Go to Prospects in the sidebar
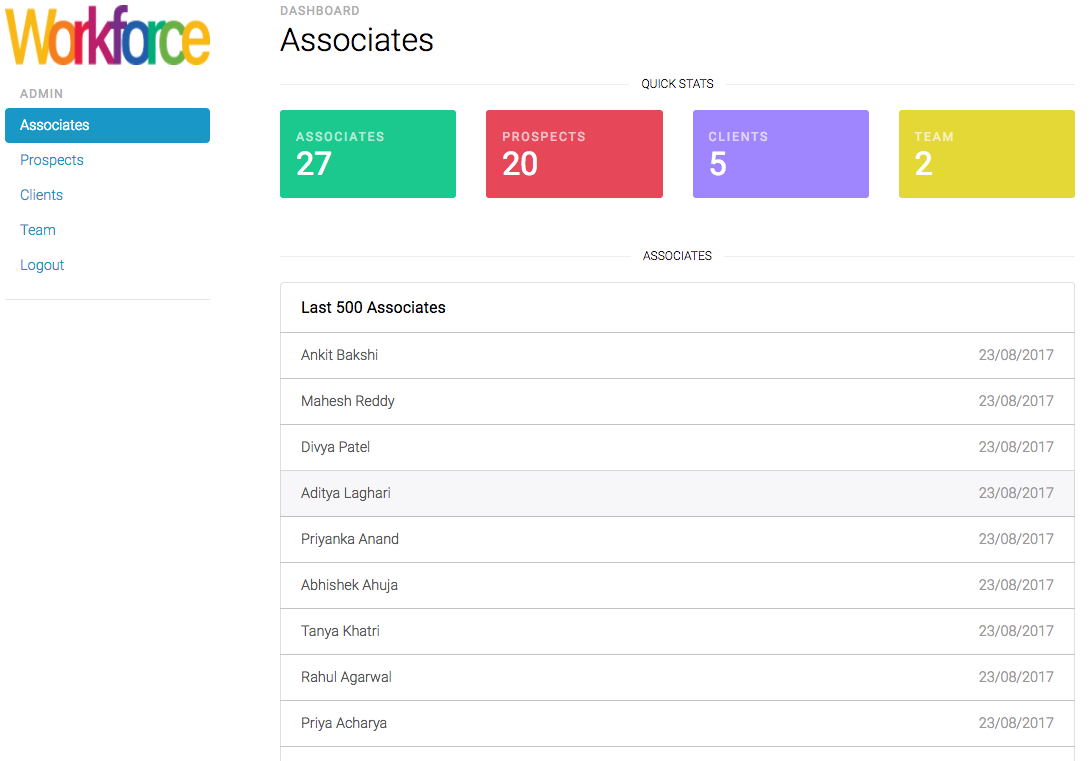1092x761 pixels. click(52, 160)
